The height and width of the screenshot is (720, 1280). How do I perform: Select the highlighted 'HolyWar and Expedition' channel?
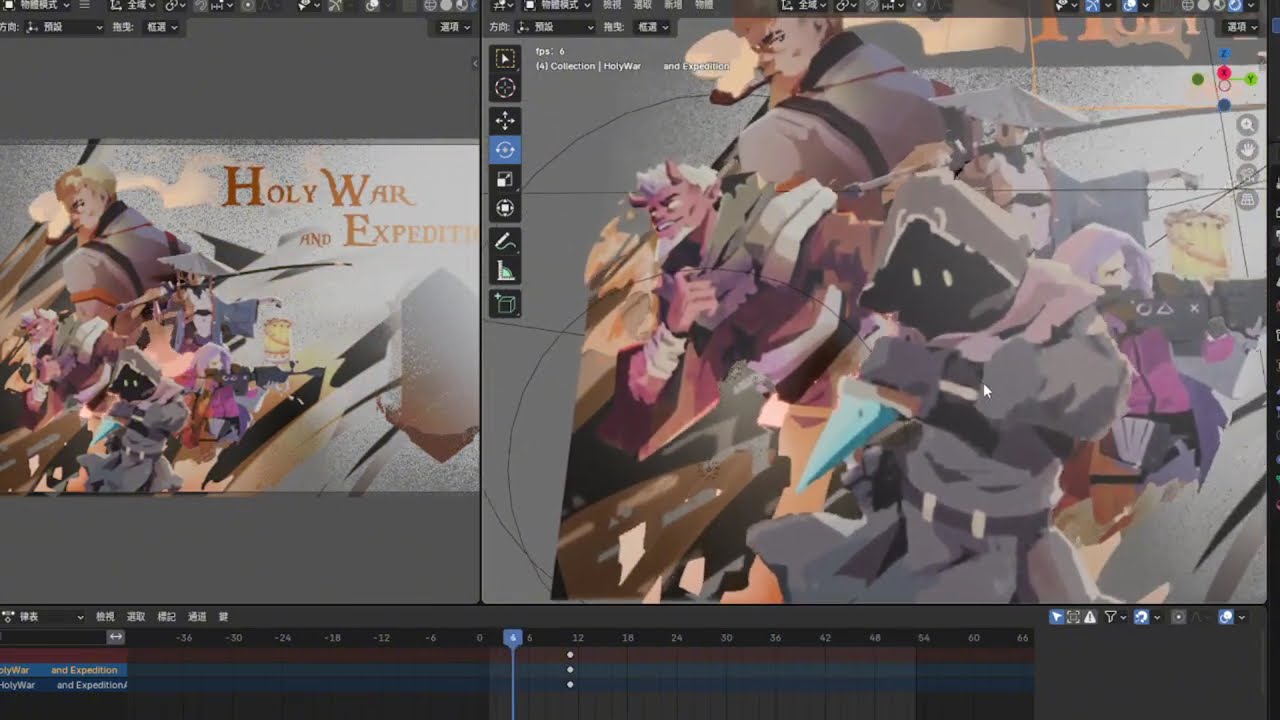click(63, 670)
